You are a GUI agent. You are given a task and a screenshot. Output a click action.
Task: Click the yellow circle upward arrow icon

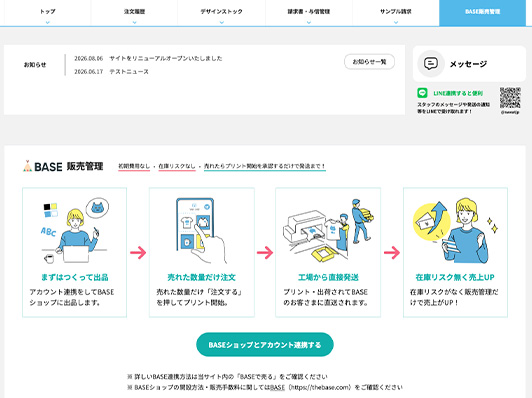(x=431, y=221)
